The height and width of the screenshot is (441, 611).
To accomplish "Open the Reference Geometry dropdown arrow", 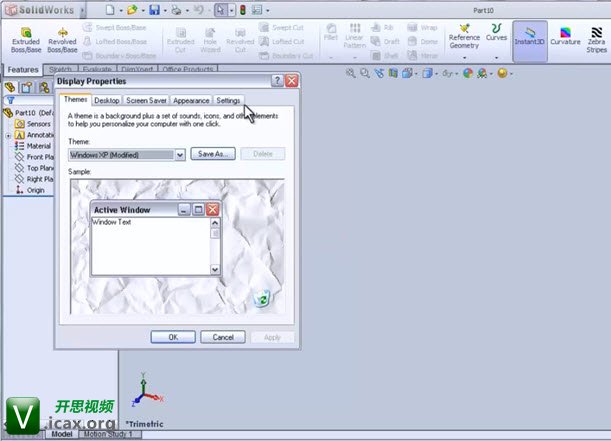I will (x=464, y=58).
